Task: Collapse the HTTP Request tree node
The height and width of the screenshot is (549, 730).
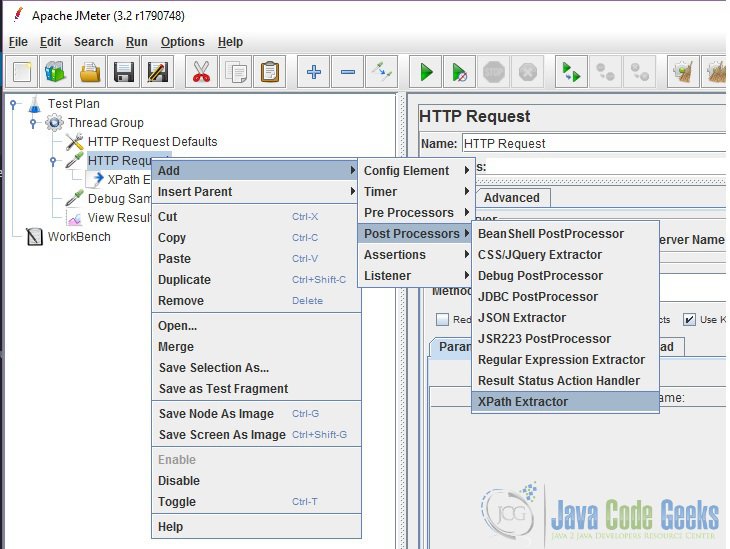Action: (53, 161)
